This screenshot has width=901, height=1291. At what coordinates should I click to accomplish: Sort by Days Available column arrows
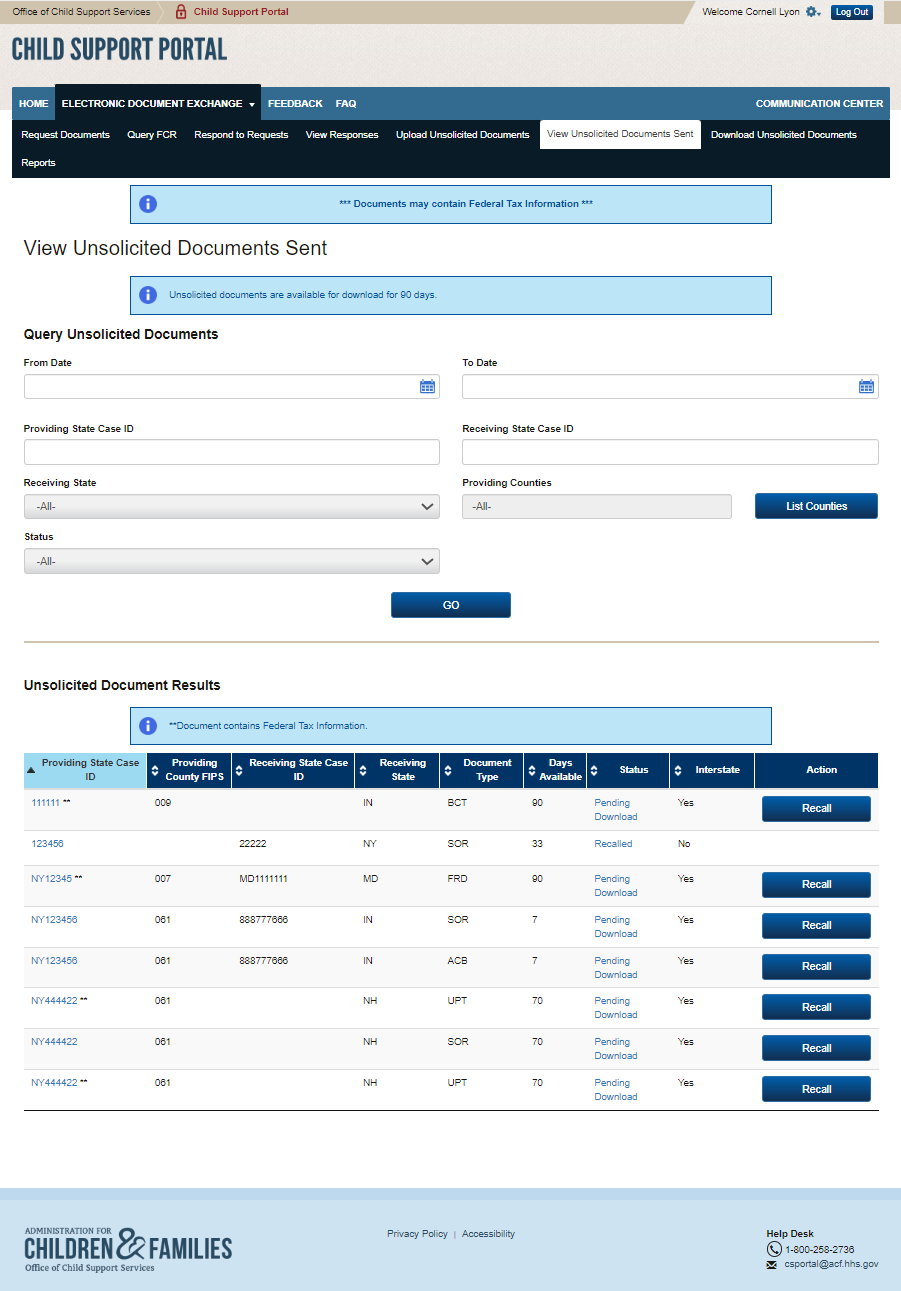coord(532,770)
